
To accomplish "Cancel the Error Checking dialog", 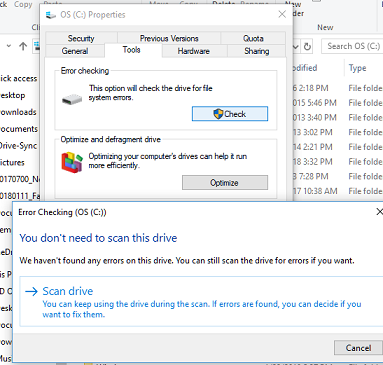I will pos(358,348).
